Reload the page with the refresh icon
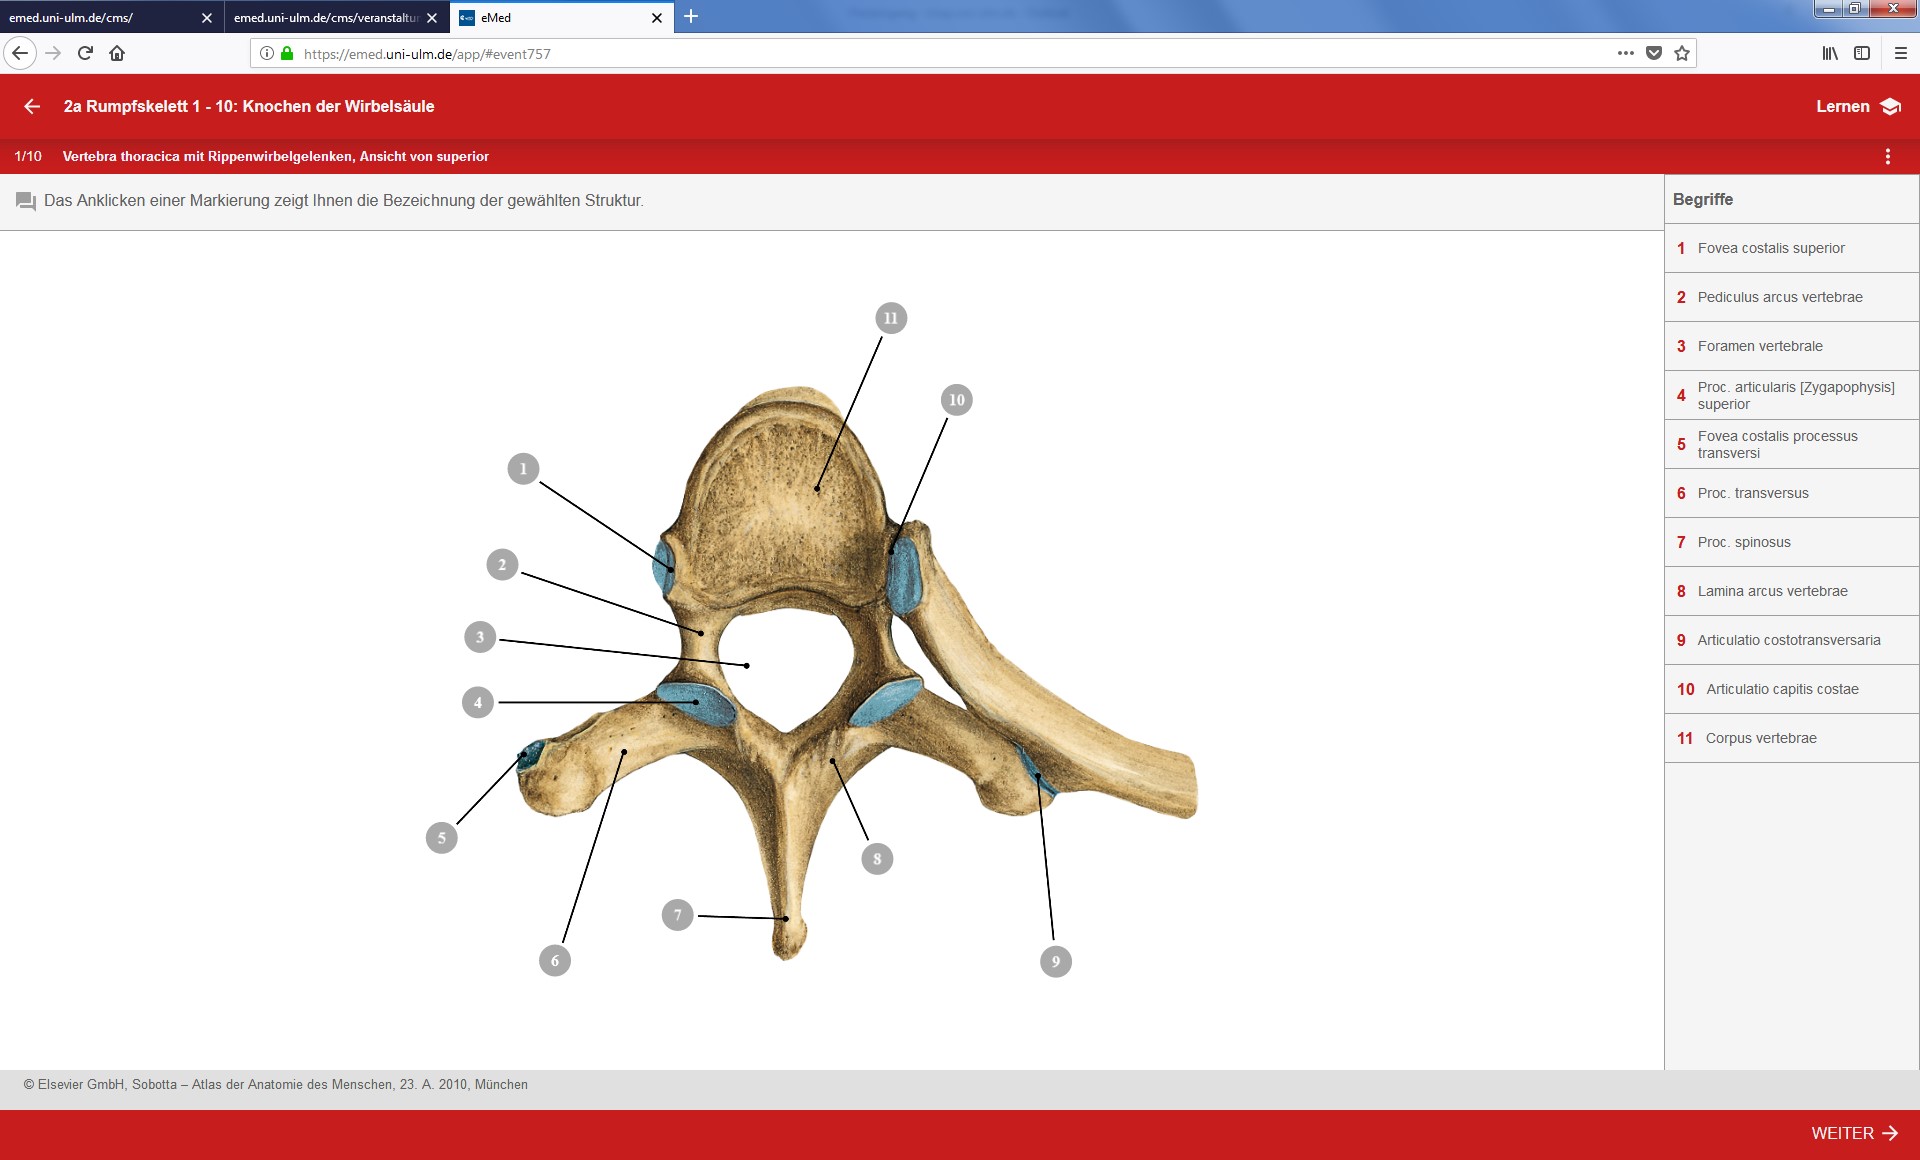Viewport: 1920px width, 1160px height. pyautogui.click(x=85, y=53)
